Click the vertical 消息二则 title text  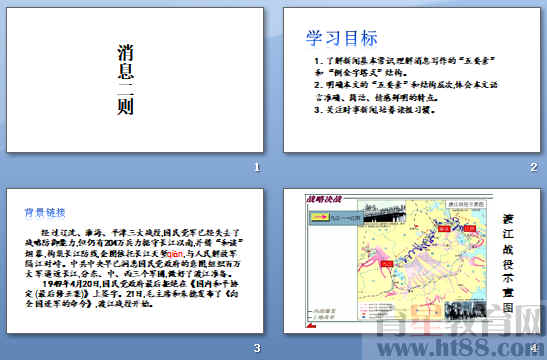(x=126, y=79)
